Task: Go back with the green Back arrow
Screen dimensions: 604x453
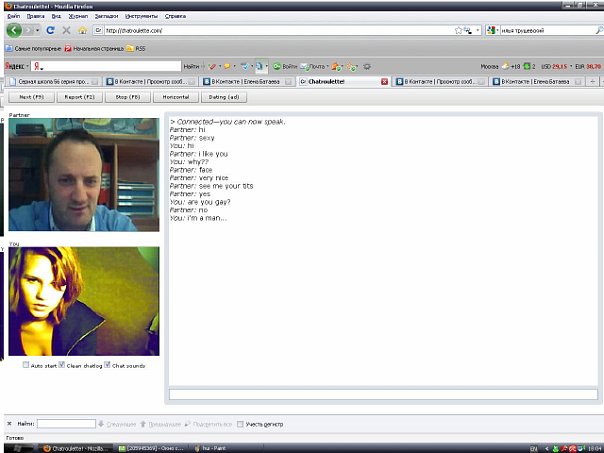Action: tap(14, 30)
